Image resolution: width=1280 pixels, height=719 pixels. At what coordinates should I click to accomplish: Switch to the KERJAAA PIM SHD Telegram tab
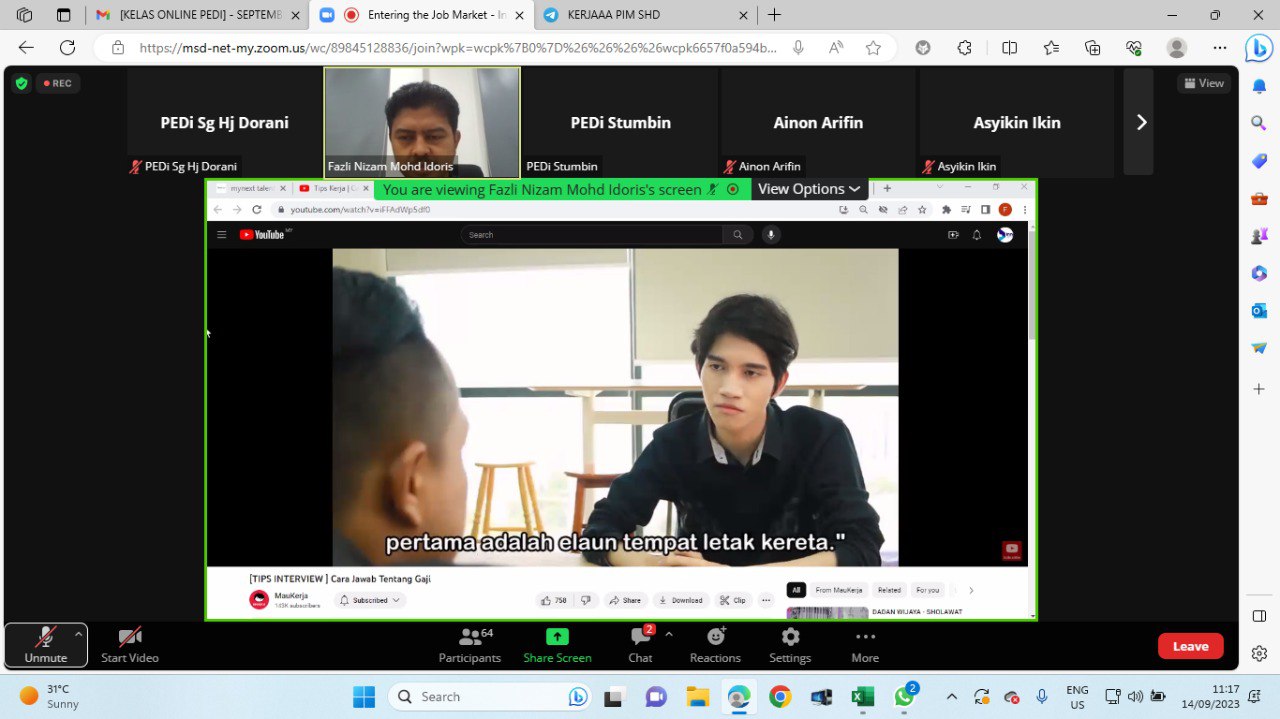click(x=646, y=15)
